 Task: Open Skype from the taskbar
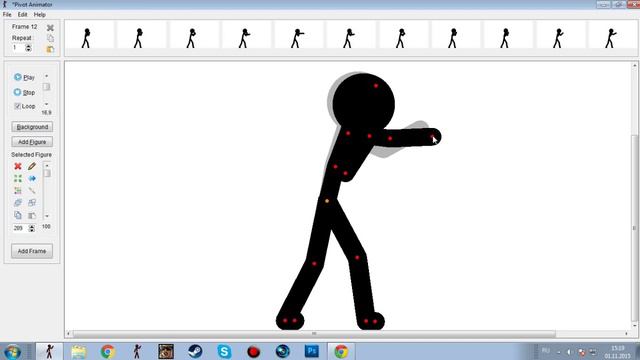[224, 351]
